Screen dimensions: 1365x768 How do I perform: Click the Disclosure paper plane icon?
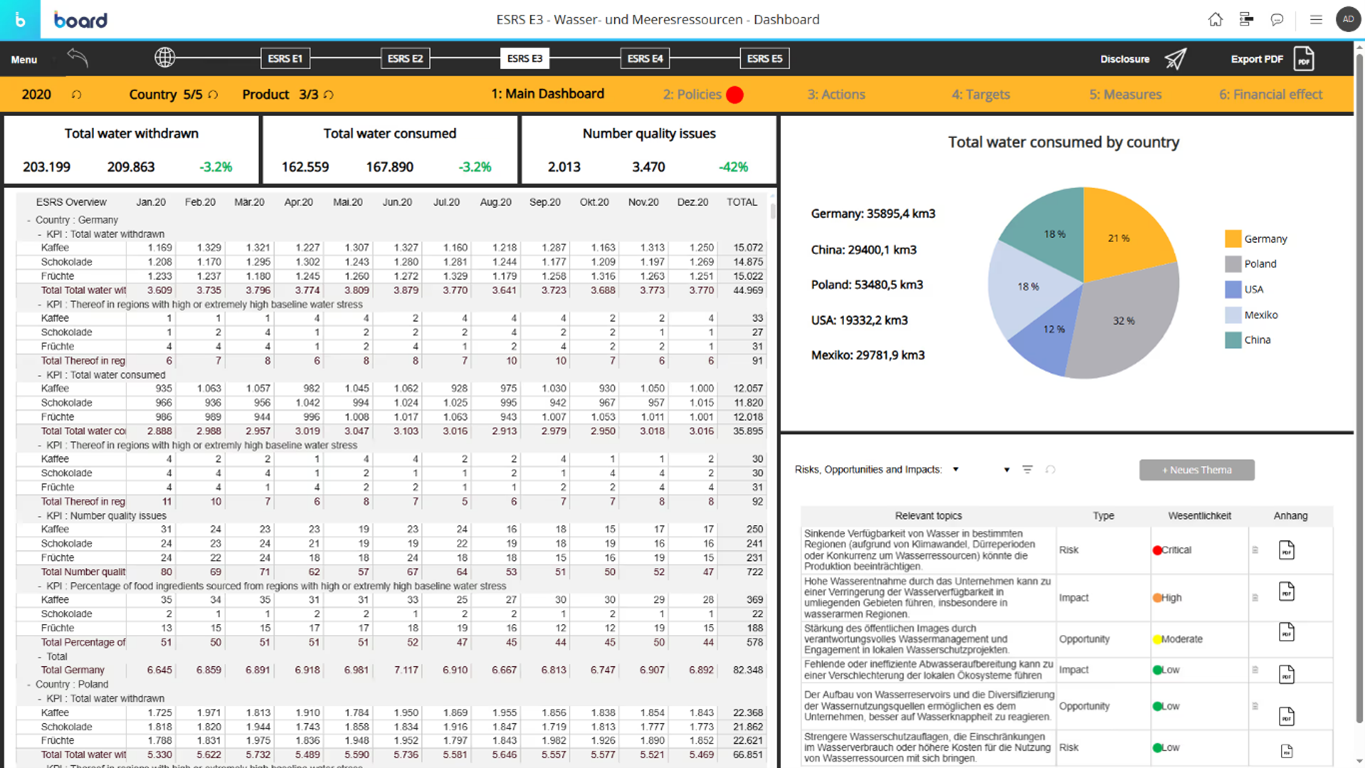[x=1176, y=59]
